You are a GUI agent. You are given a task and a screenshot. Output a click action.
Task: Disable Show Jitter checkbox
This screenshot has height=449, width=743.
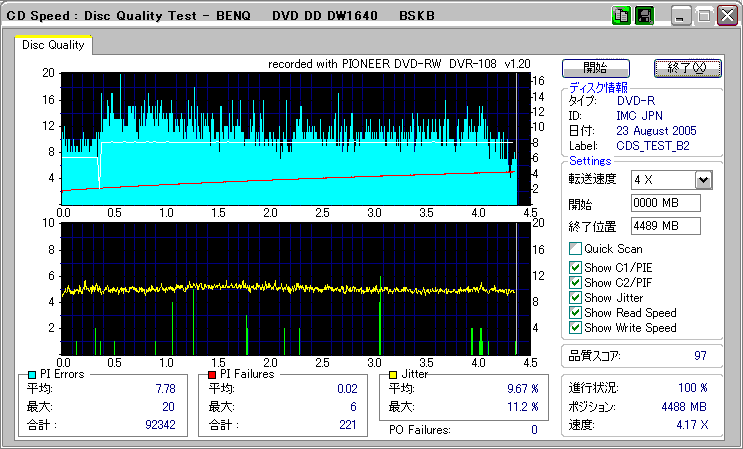tap(575, 297)
